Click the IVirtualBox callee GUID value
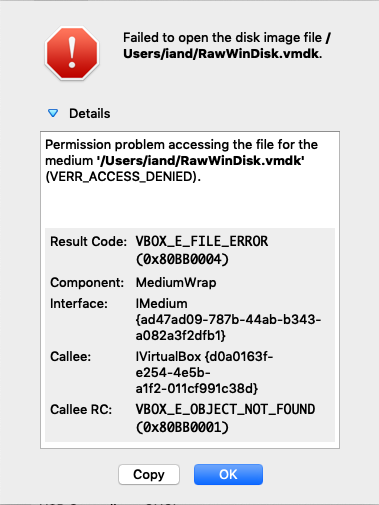 point(204,372)
